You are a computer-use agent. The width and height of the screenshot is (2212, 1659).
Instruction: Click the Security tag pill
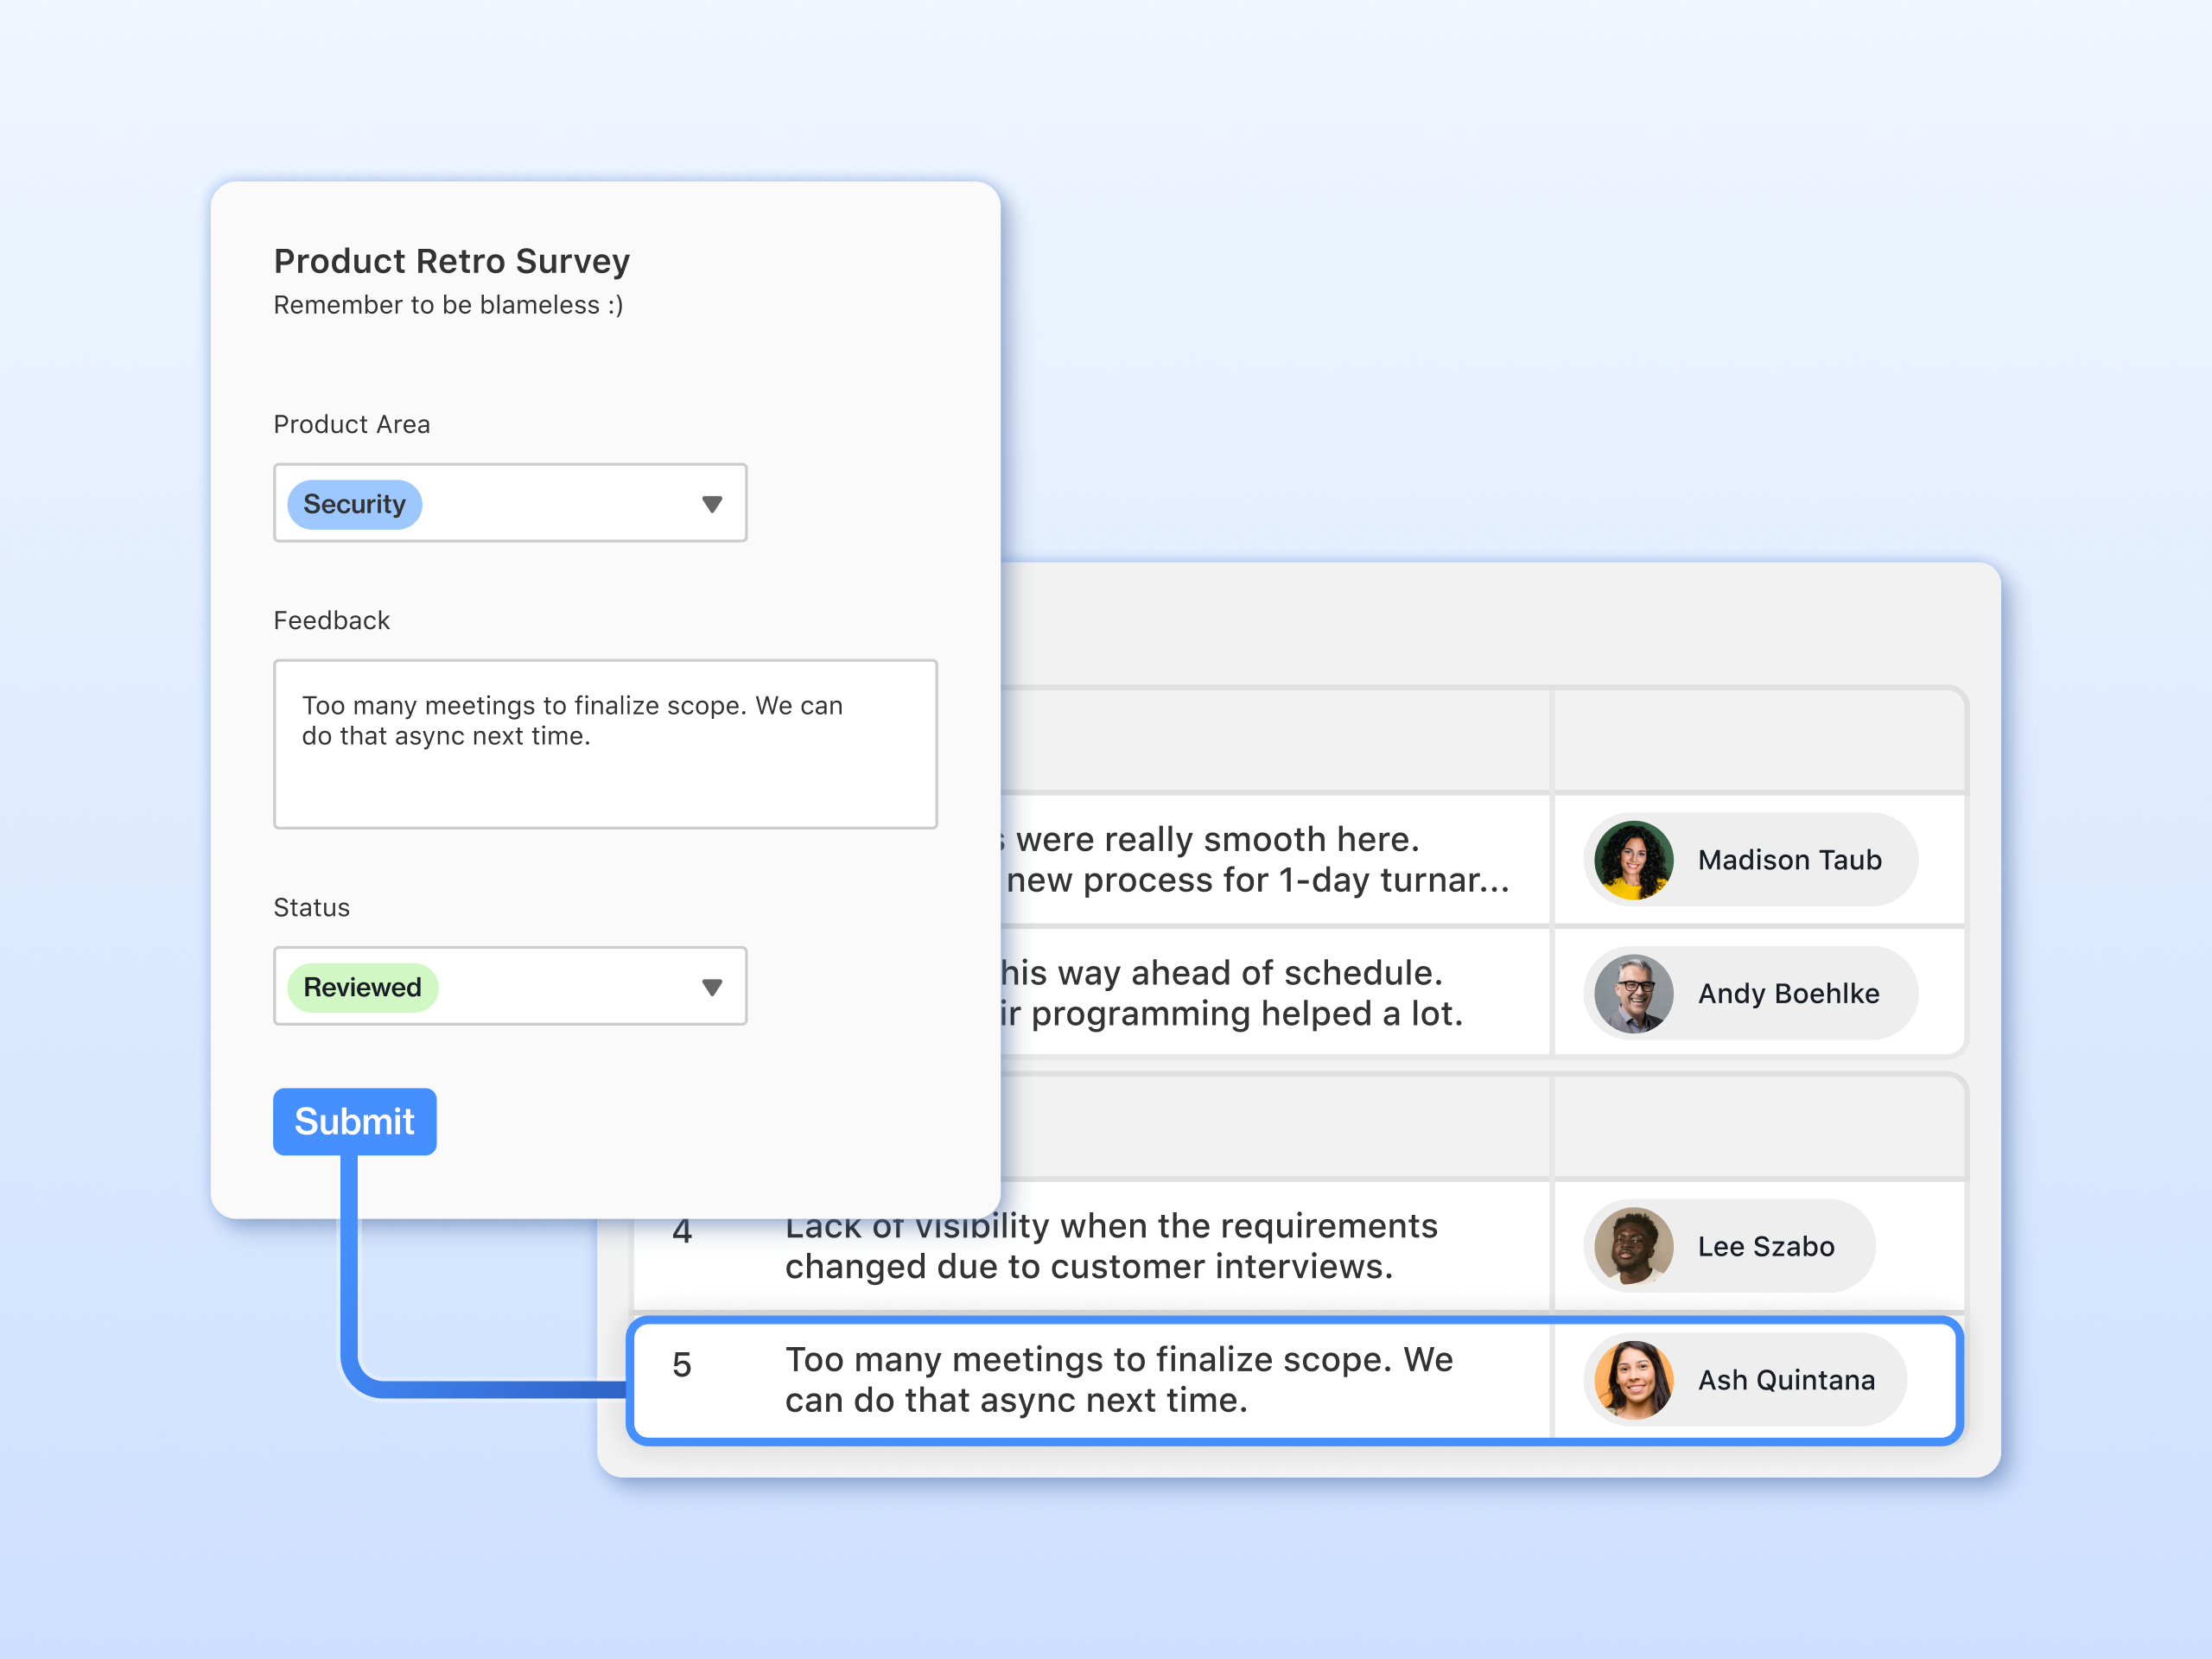point(354,504)
